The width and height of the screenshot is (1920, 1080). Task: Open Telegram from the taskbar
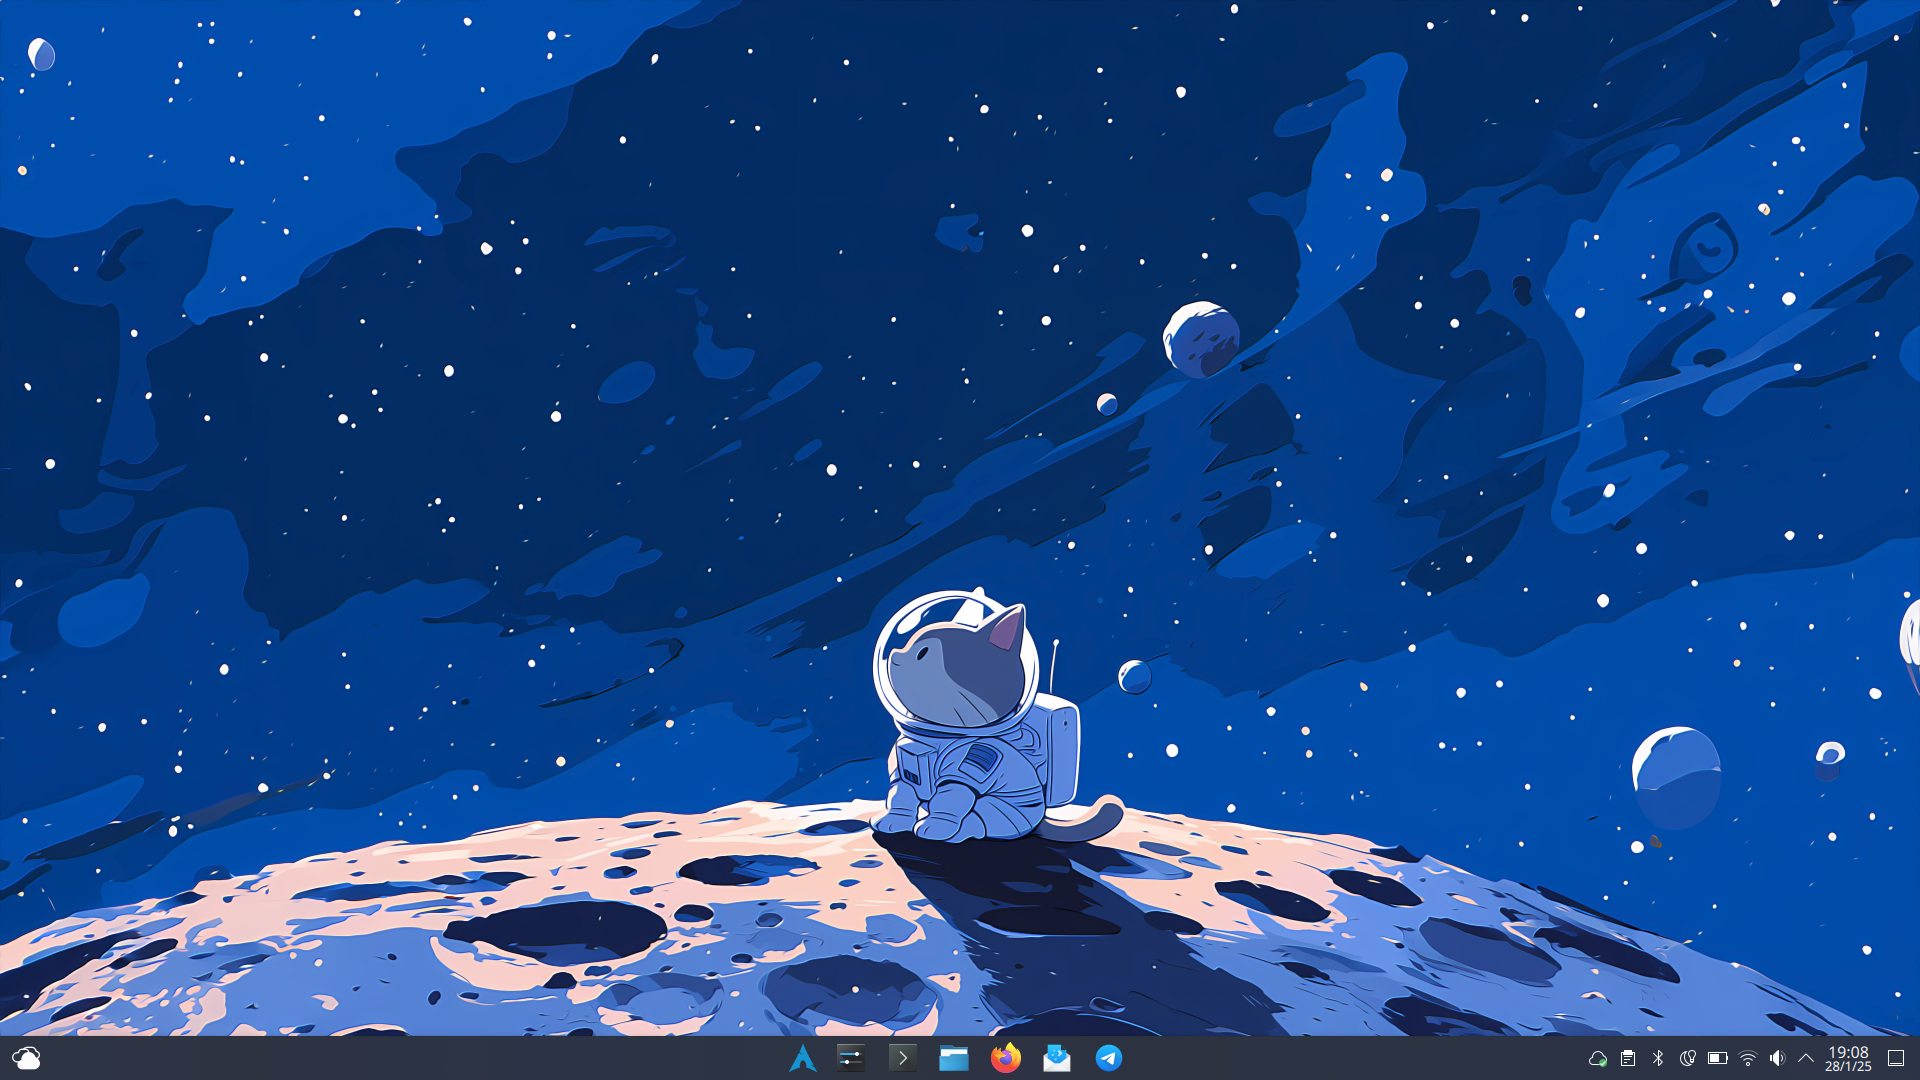pos(1108,1058)
